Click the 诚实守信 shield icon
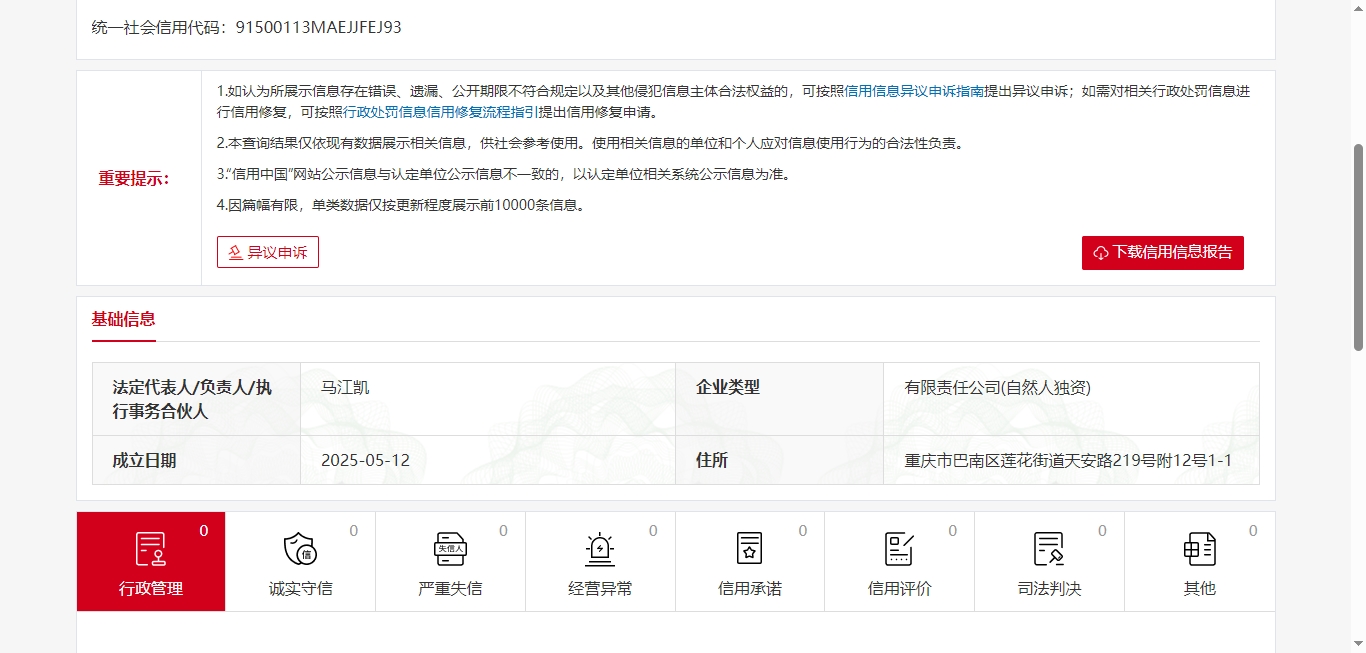Screen dimensions: 1366x653 (300, 549)
